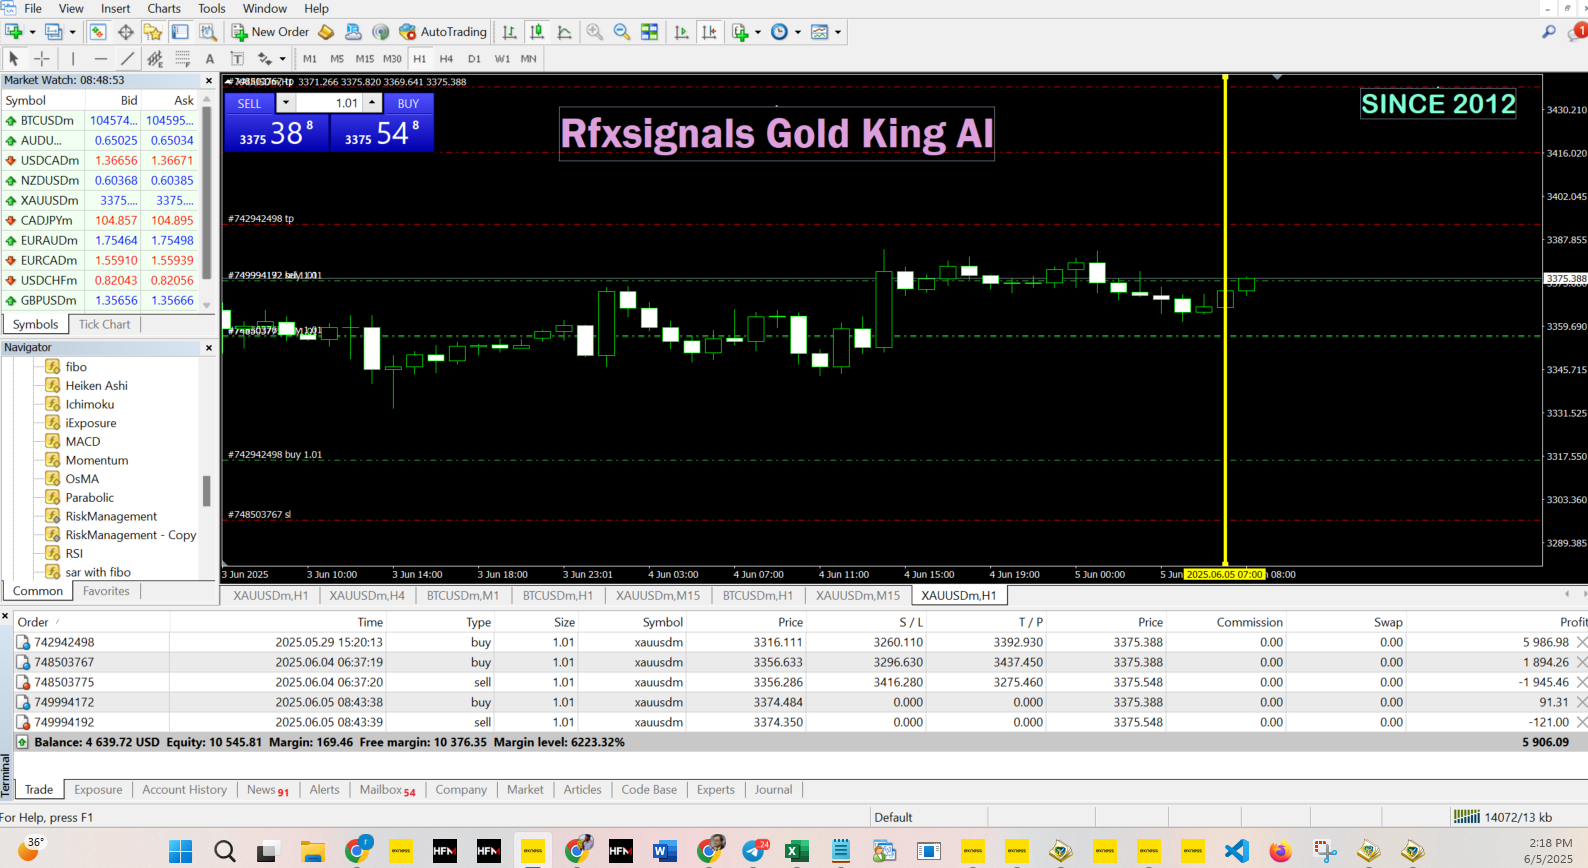Increase lot size with up stepper
This screenshot has width=1588, height=868.
coord(373,103)
